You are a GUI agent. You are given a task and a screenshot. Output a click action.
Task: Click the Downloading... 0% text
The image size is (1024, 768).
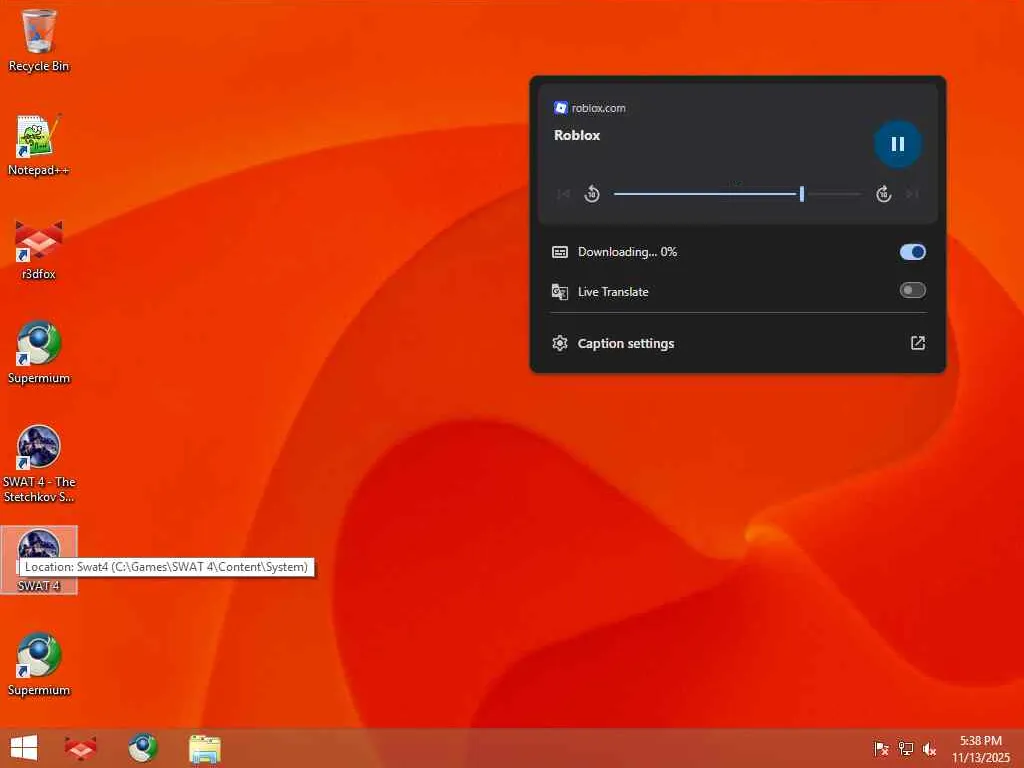pyautogui.click(x=627, y=252)
